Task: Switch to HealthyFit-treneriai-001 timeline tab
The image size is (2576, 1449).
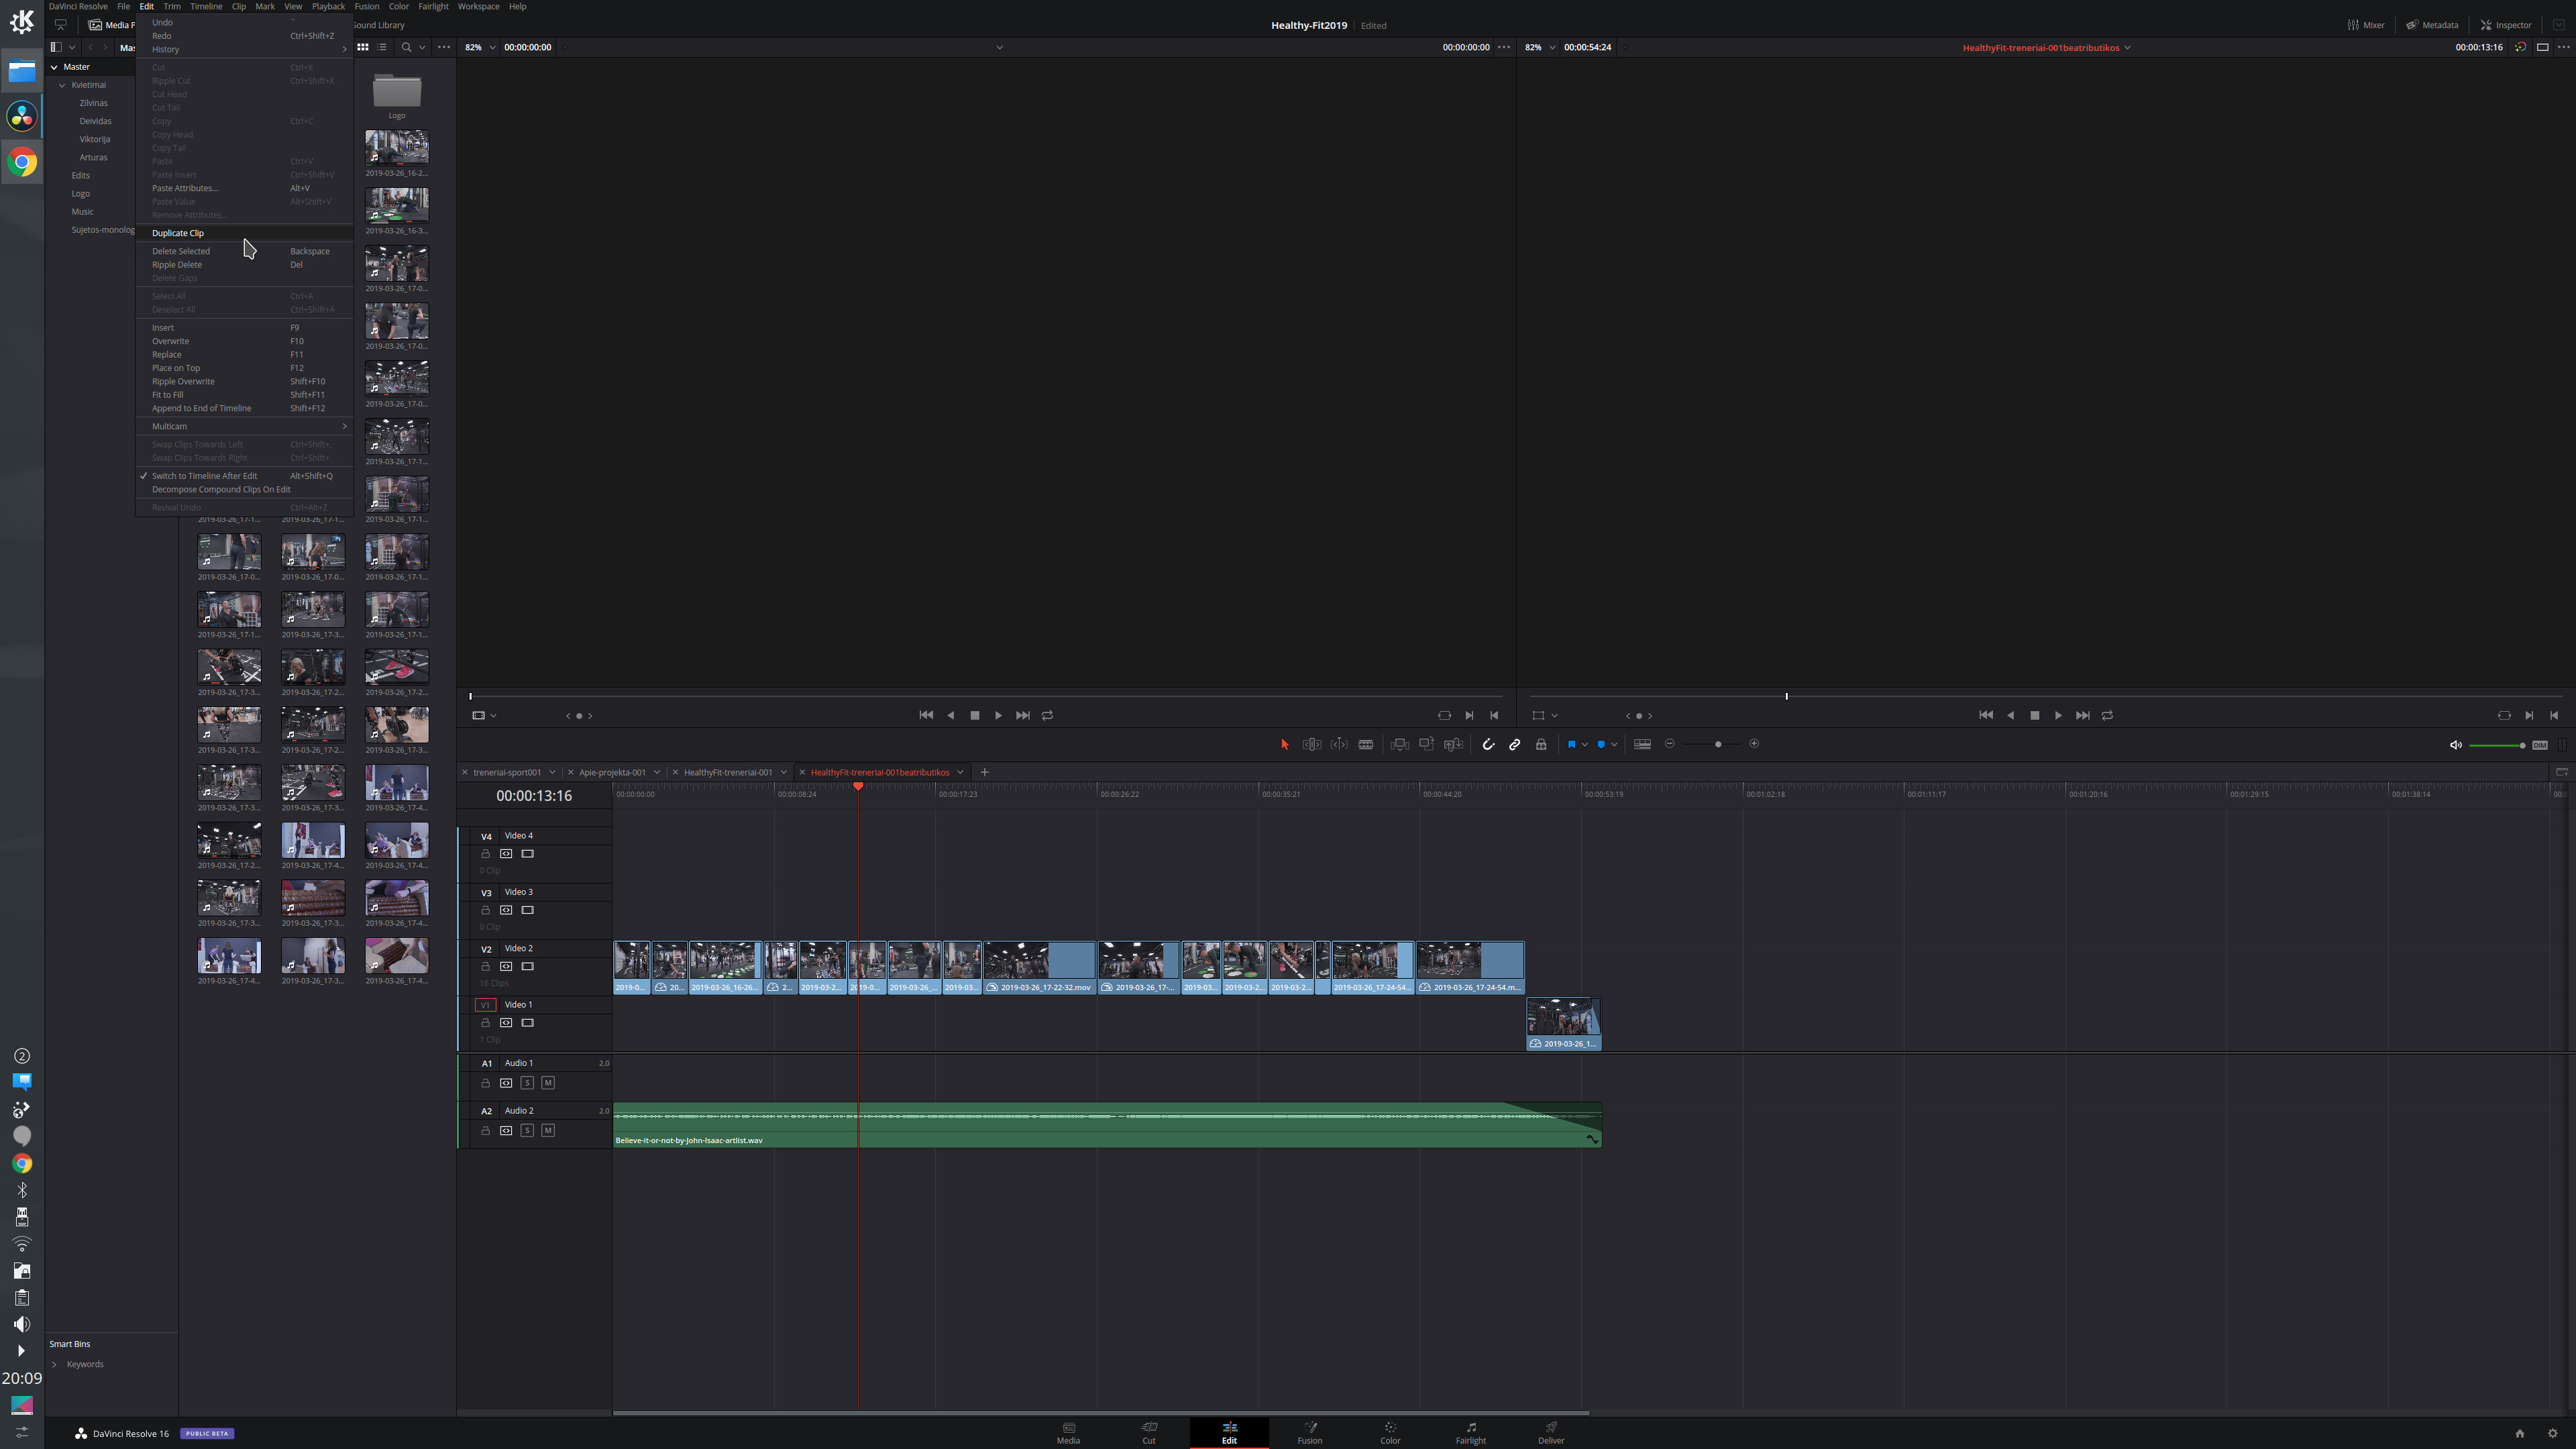Action: tap(728, 772)
